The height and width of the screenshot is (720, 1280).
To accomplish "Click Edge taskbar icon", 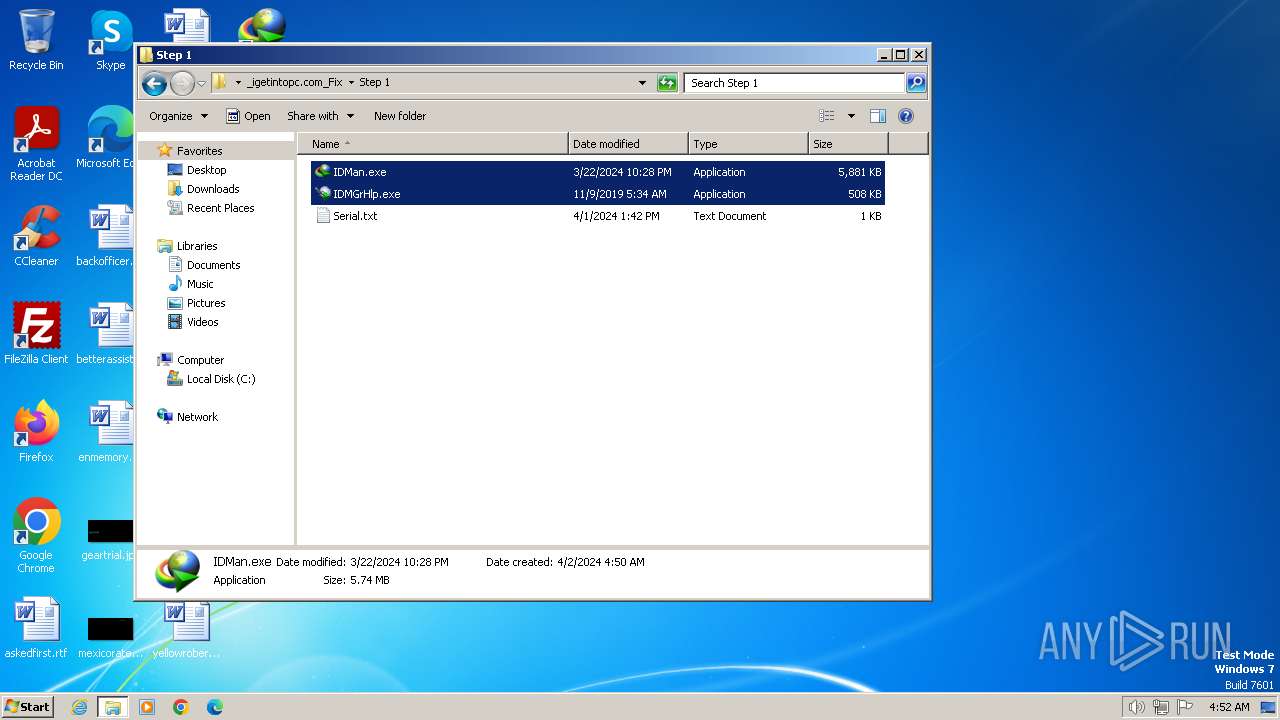I will pyautogui.click(x=215, y=707).
